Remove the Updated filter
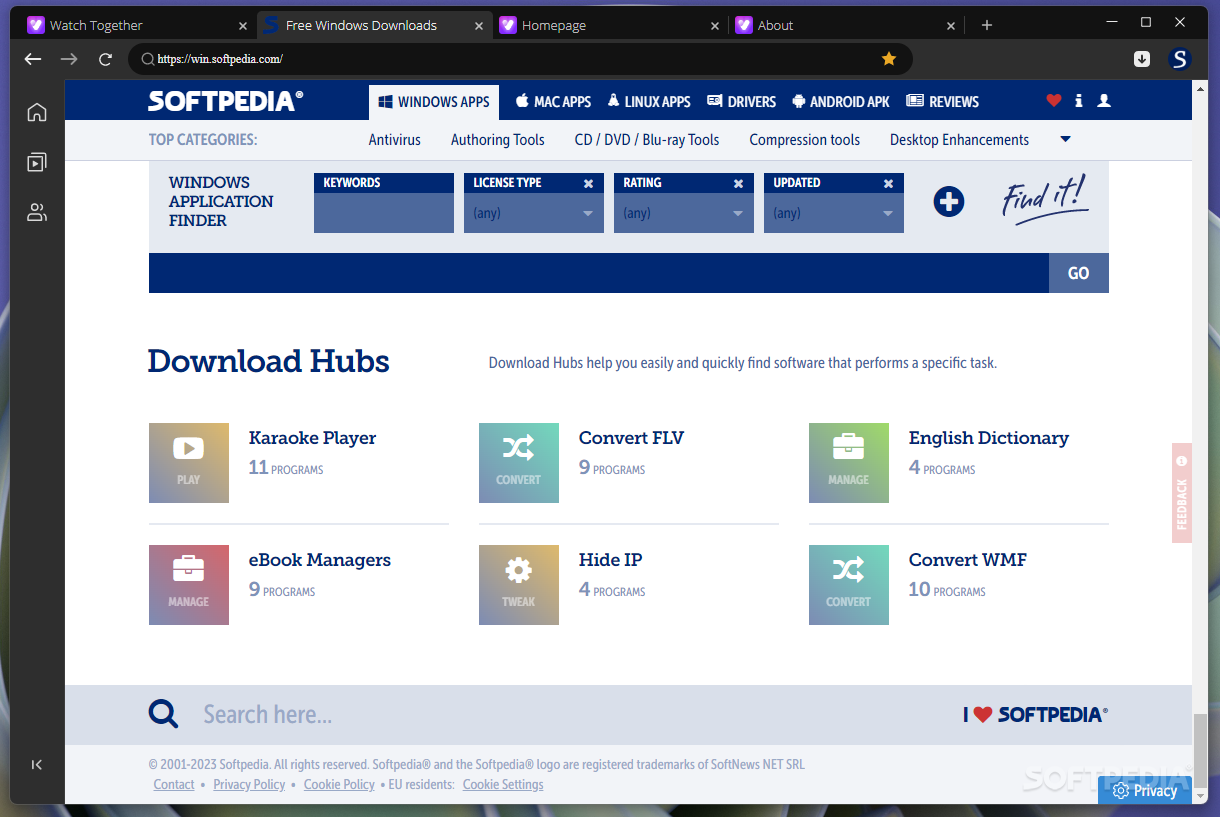This screenshot has height=817, width=1220. tap(888, 183)
